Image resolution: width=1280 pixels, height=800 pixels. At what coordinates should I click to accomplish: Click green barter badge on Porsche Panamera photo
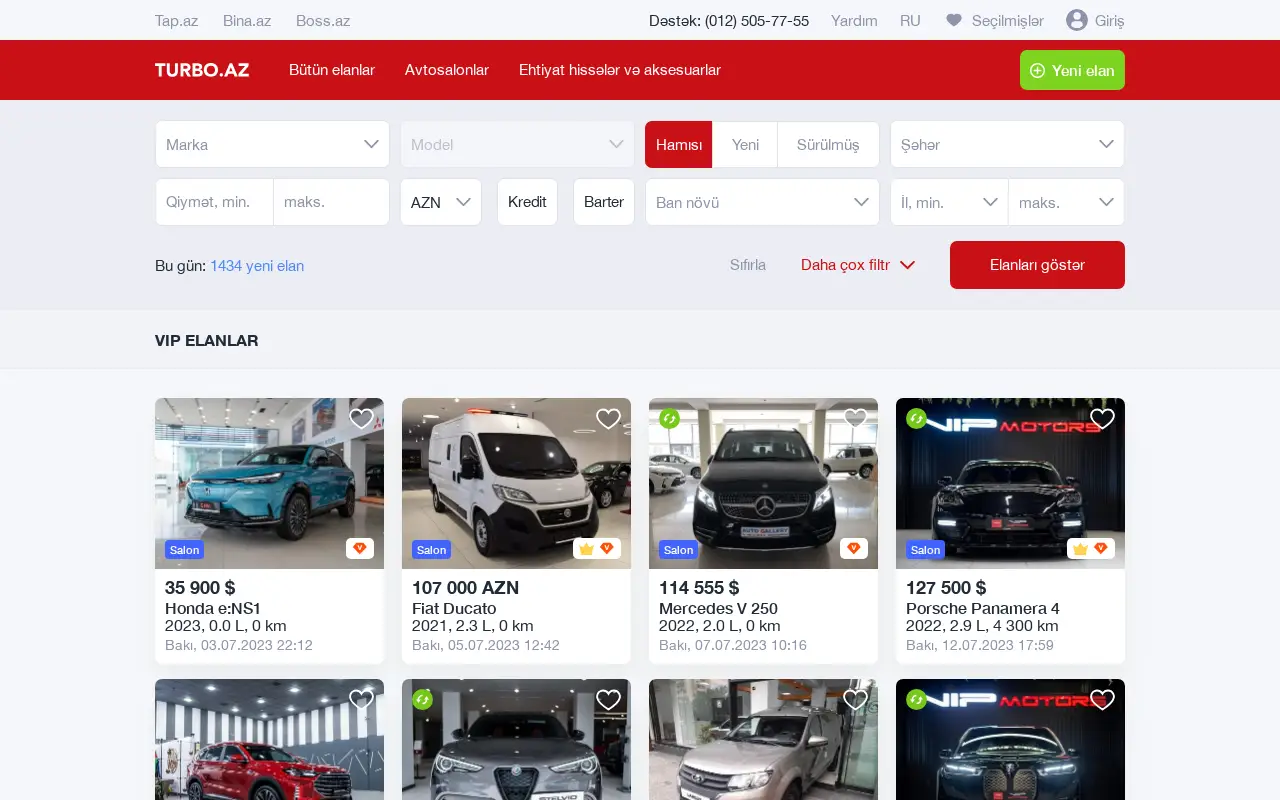pos(917,418)
